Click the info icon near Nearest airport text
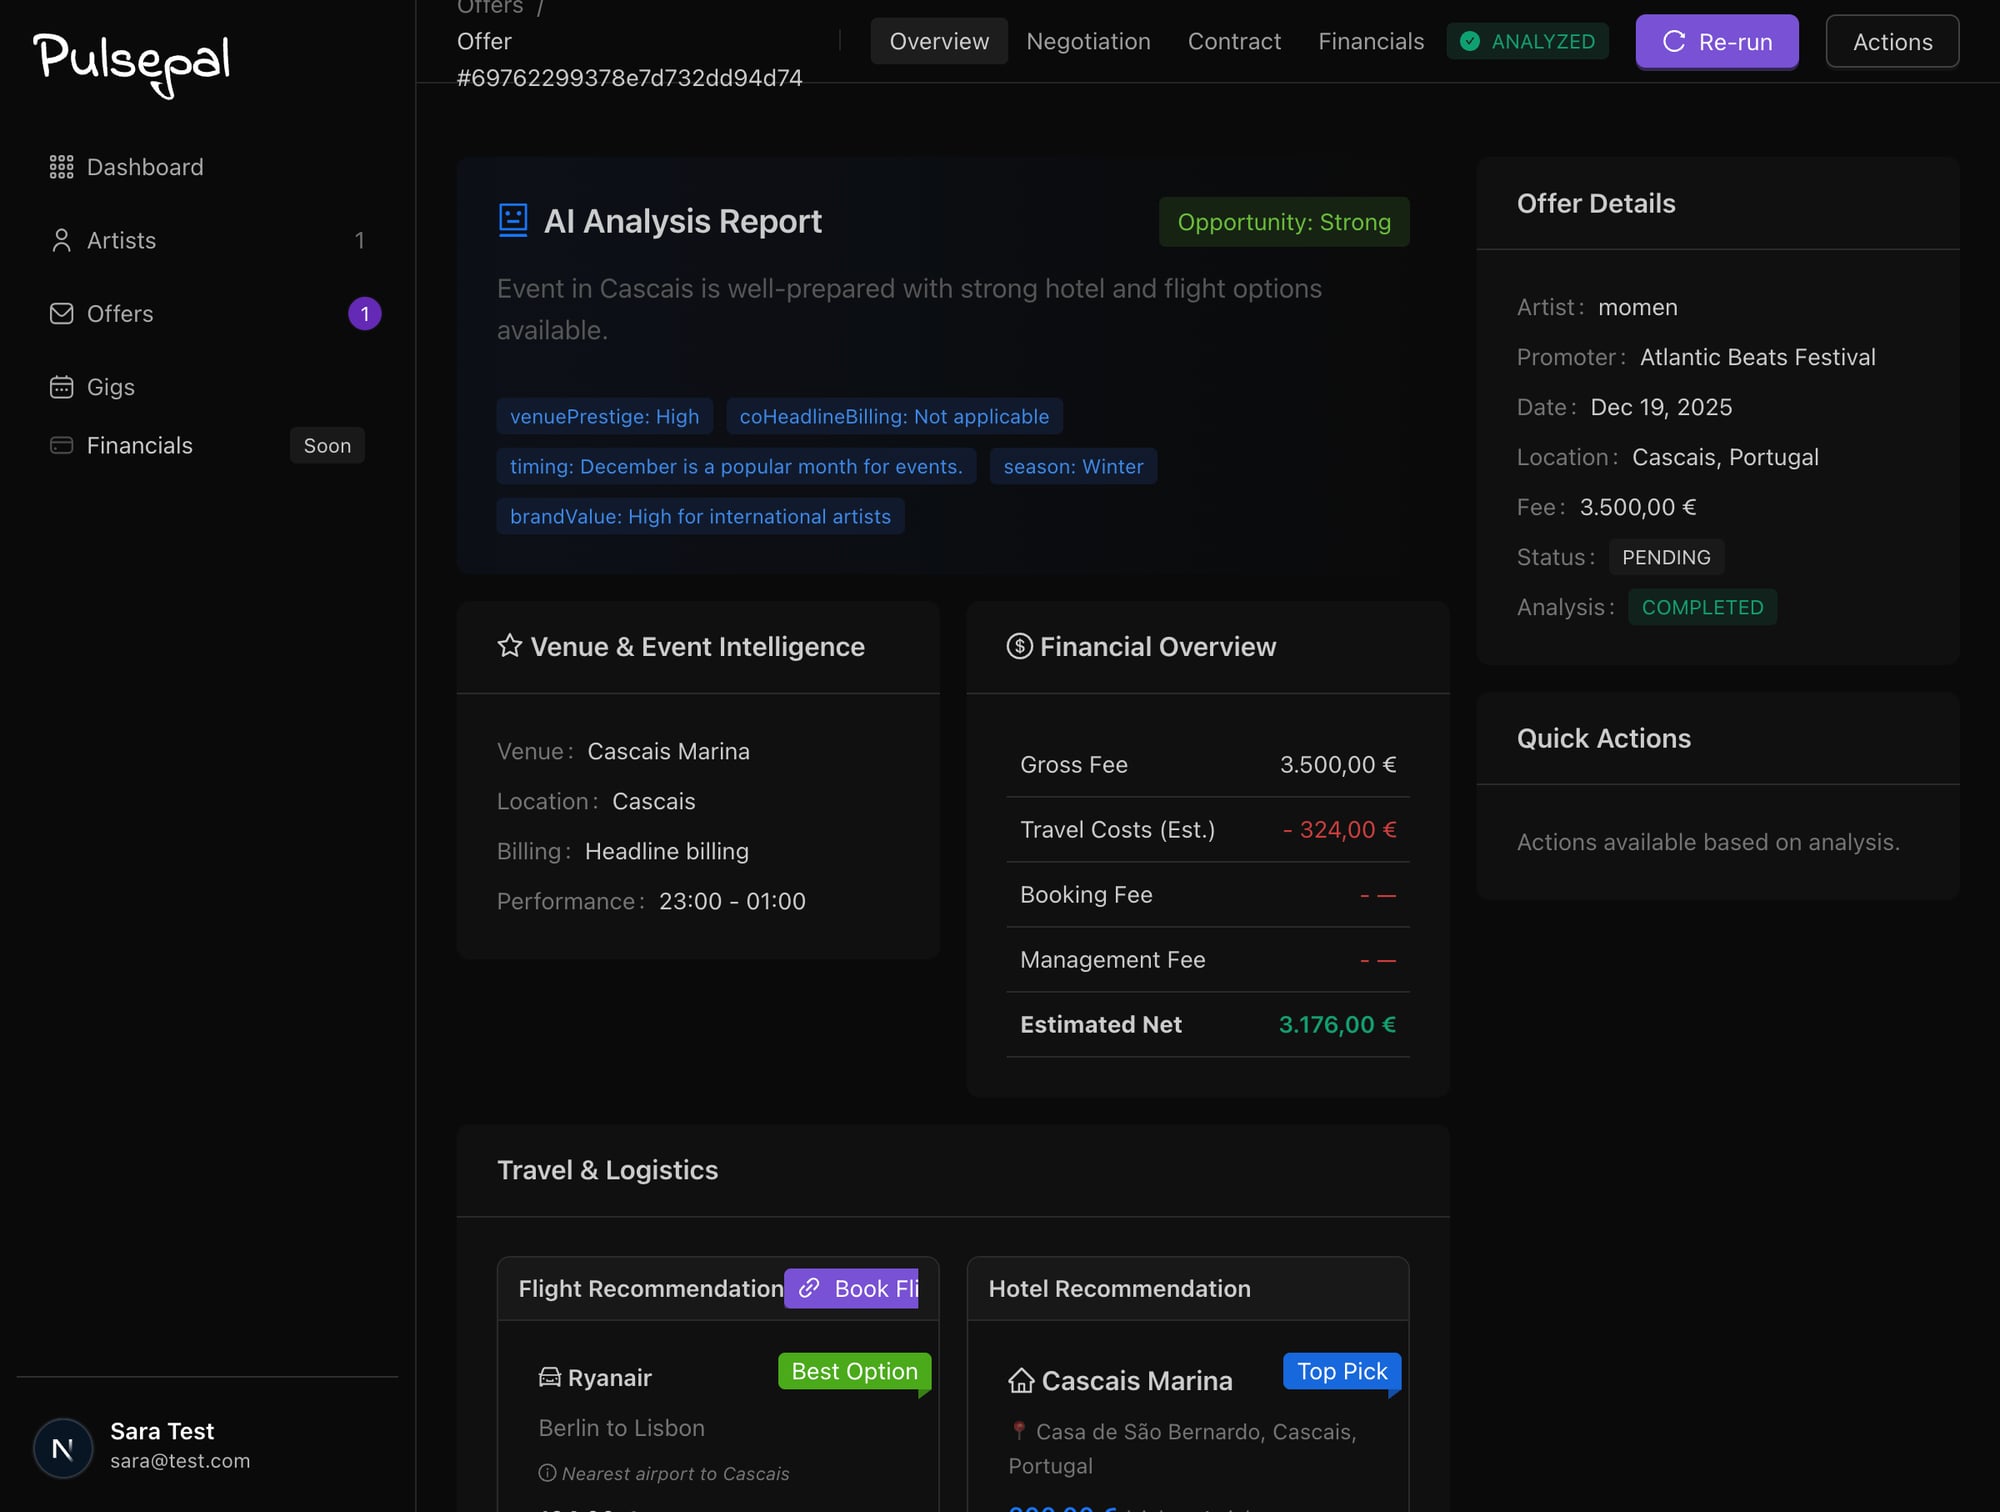Screen dimensions: 2000x1512 546,1472
